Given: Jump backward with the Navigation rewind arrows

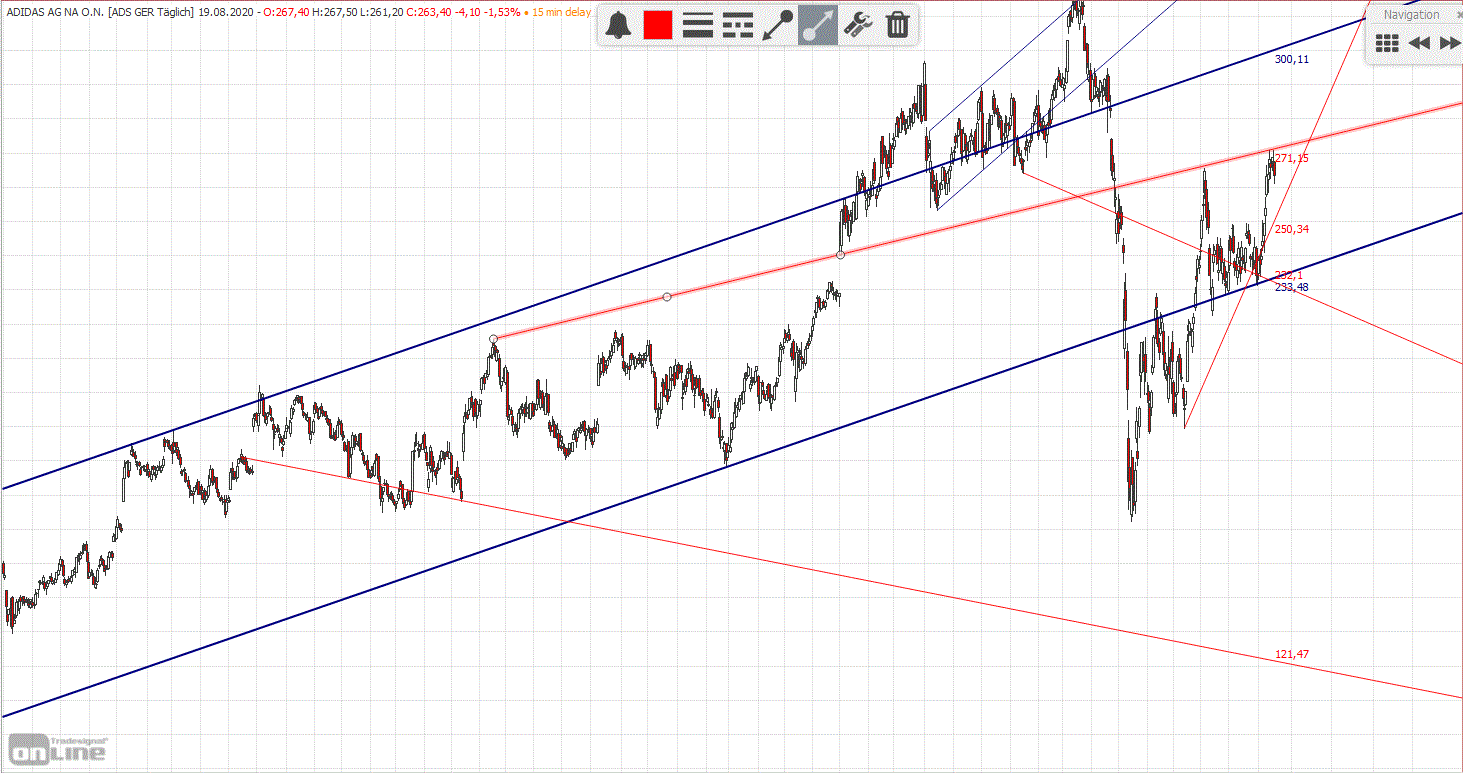Looking at the screenshot, I should click(x=1418, y=43).
